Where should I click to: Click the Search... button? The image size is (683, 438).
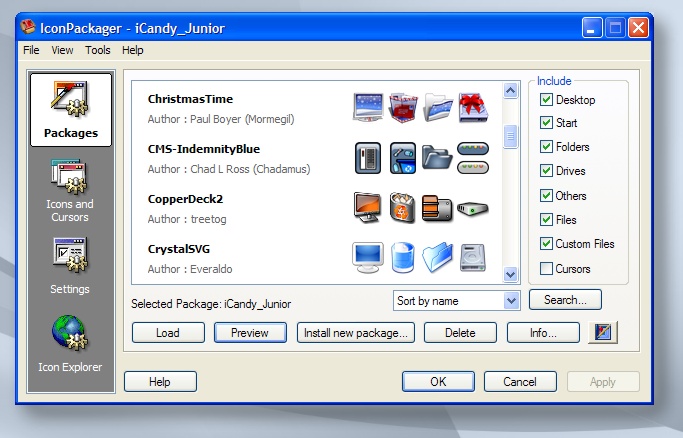tap(565, 300)
